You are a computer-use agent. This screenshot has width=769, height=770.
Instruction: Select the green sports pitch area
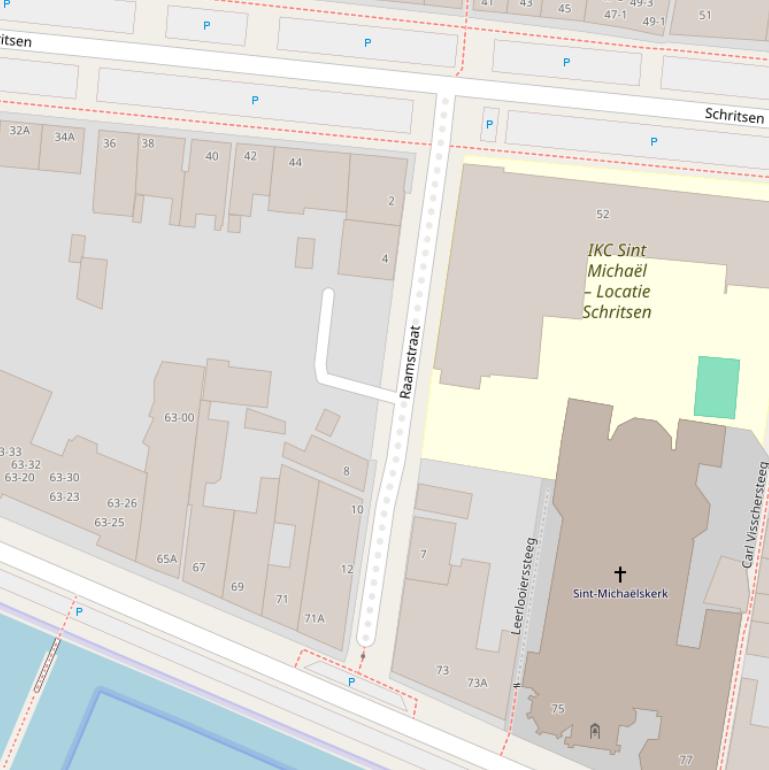click(717, 387)
